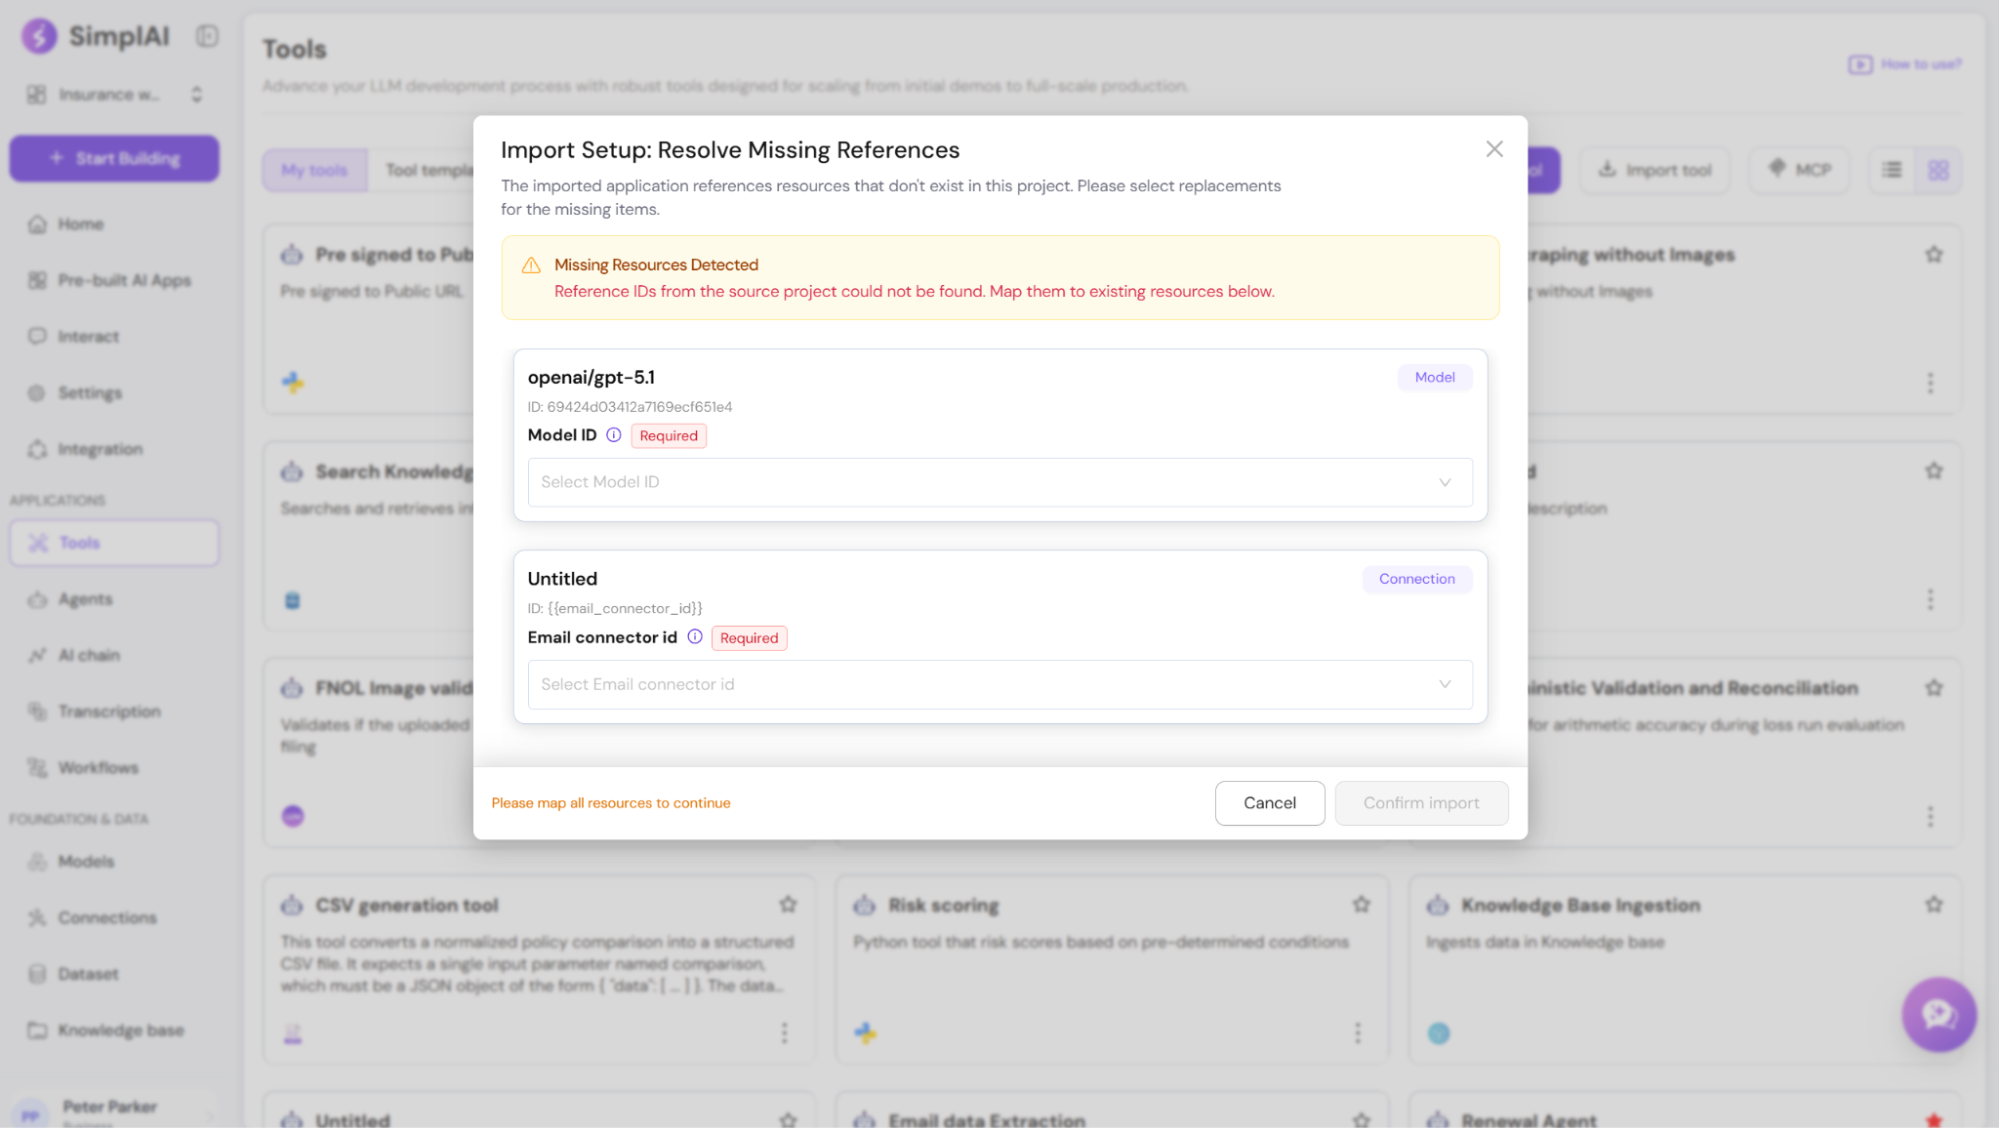Click the Confirm import button
This screenshot has height=1129, width=1999.
point(1421,803)
